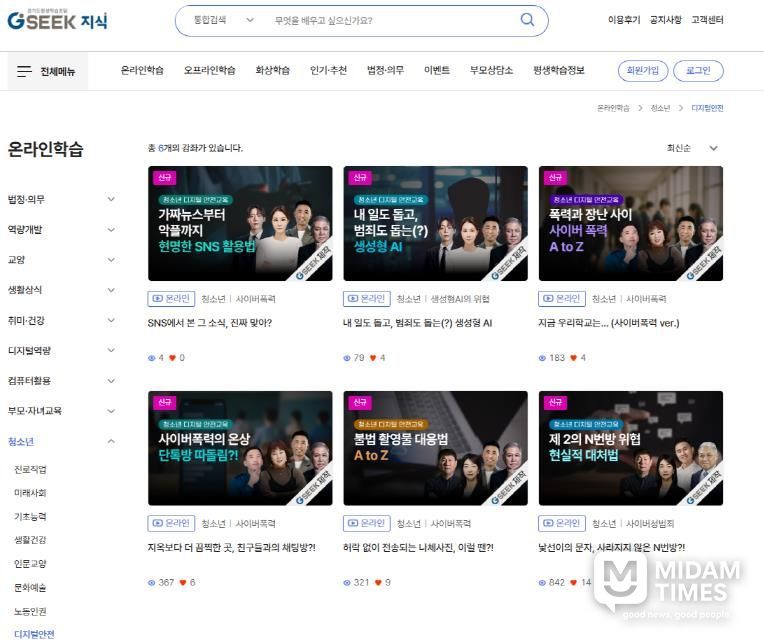Open the 제 2의 N번방 위협 thumbnail
This screenshot has width=764, height=642.
[630, 448]
